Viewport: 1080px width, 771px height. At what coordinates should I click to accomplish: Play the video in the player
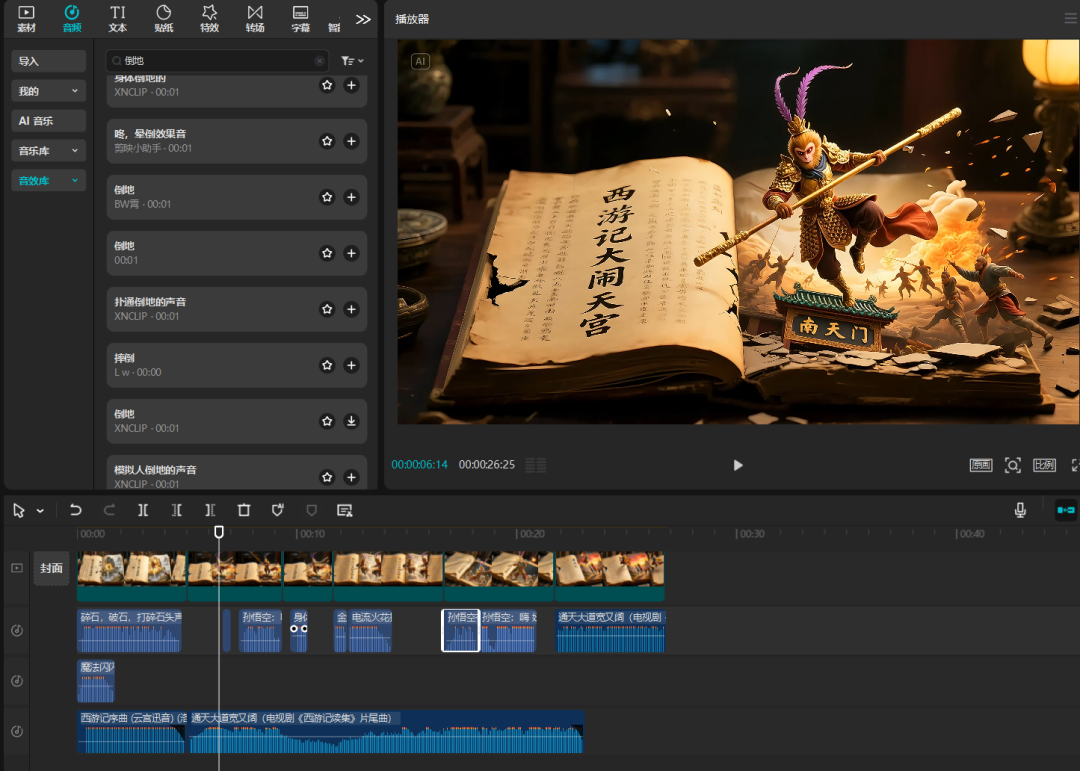[x=738, y=465]
